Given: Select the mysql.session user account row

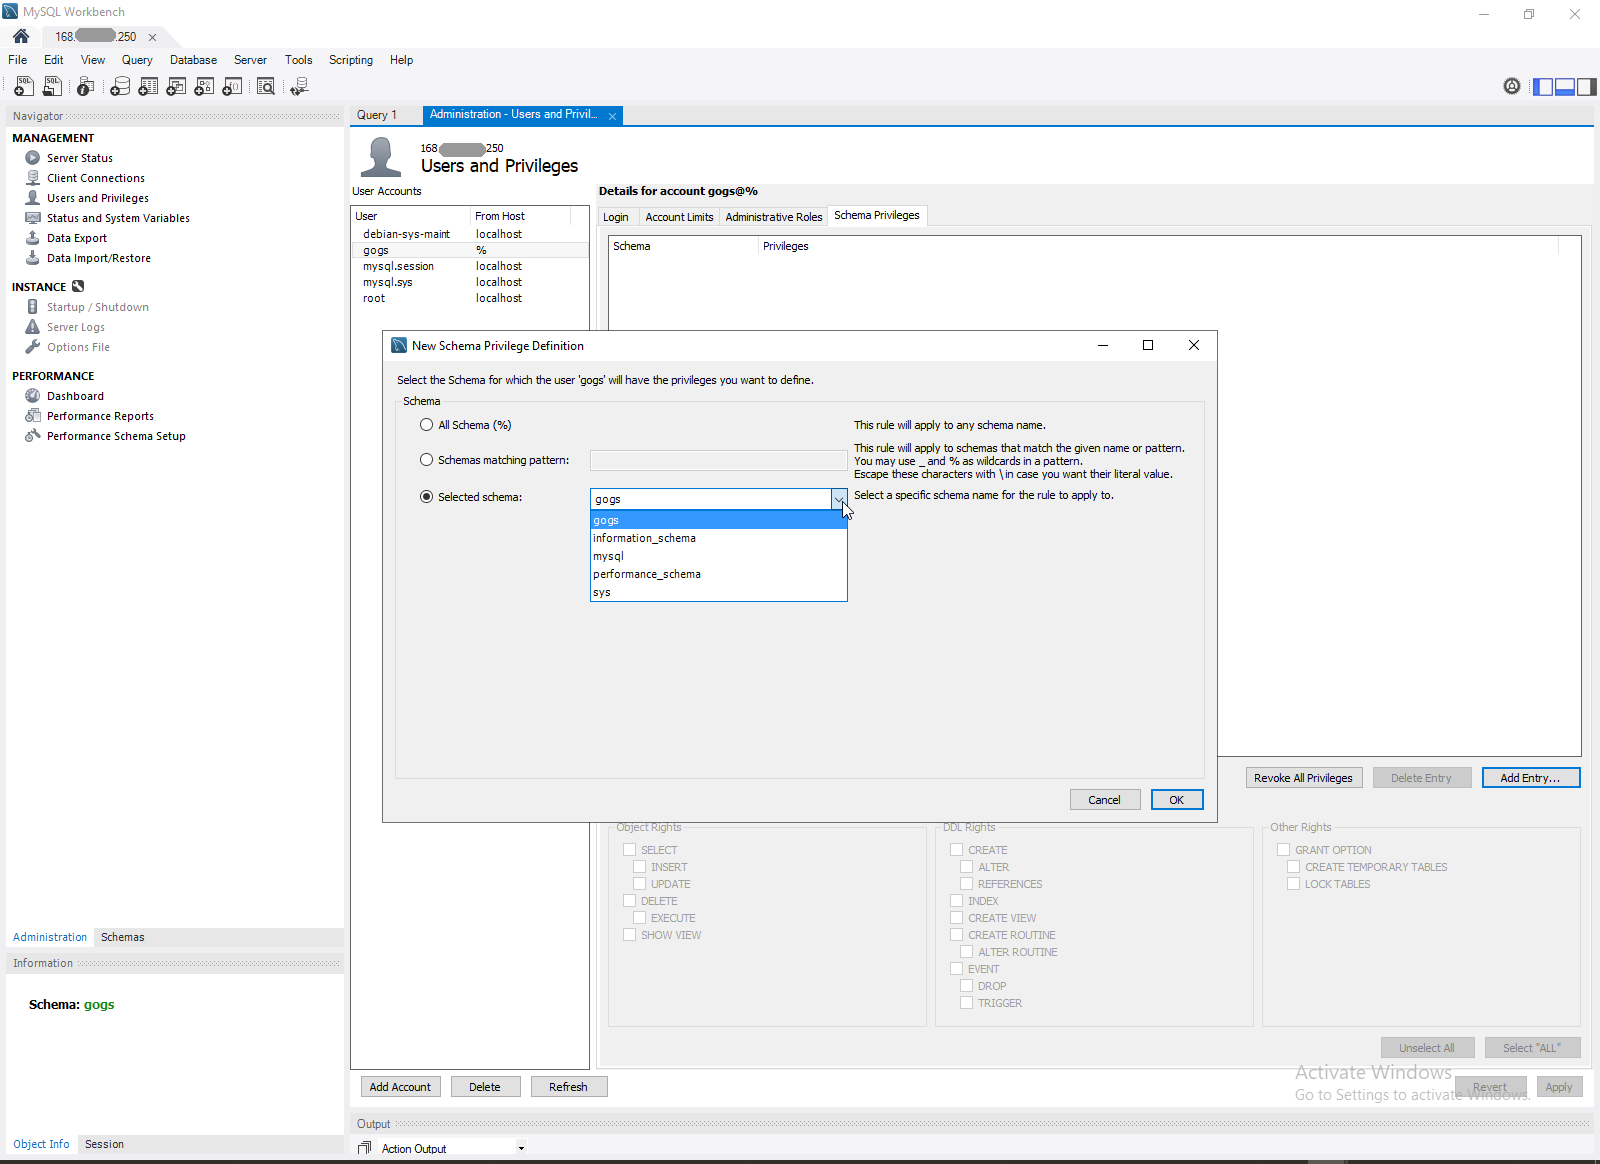Looking at the screenshot, I should coord(470,266).
